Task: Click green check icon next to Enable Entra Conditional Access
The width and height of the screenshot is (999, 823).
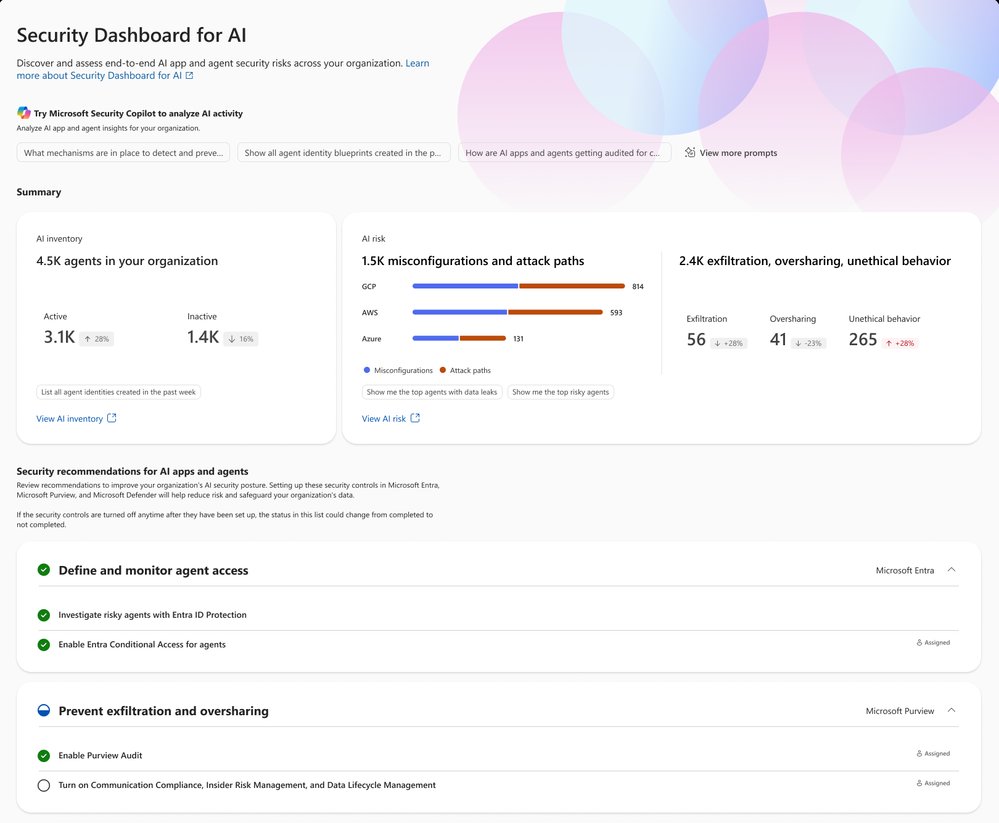Action: click(x=43, y=645)
